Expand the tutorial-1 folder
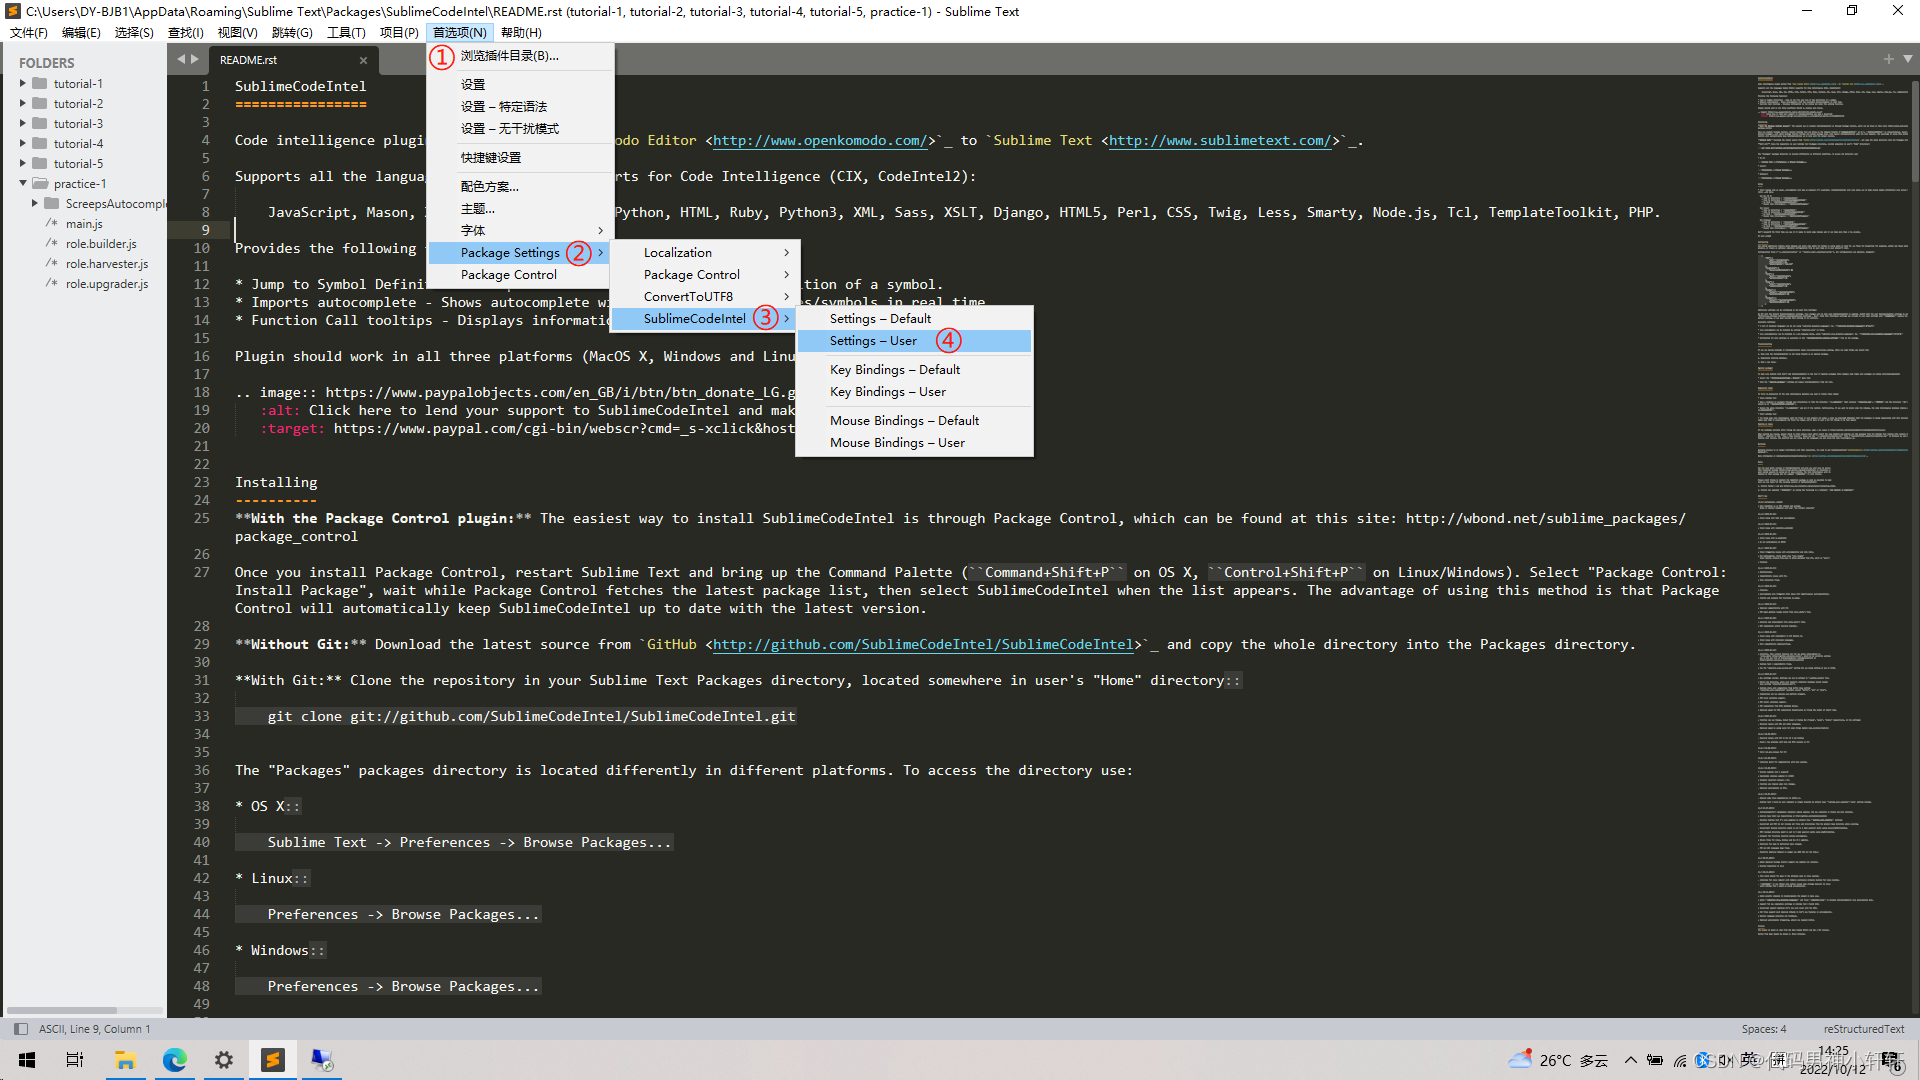 click(x=22, y=83)
